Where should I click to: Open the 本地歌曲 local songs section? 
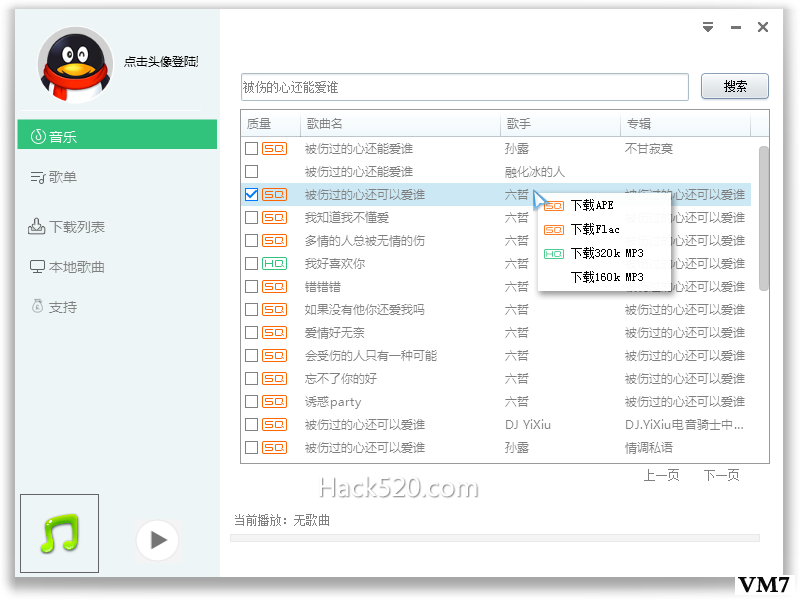pyautogui.click(x=116, y=267)
